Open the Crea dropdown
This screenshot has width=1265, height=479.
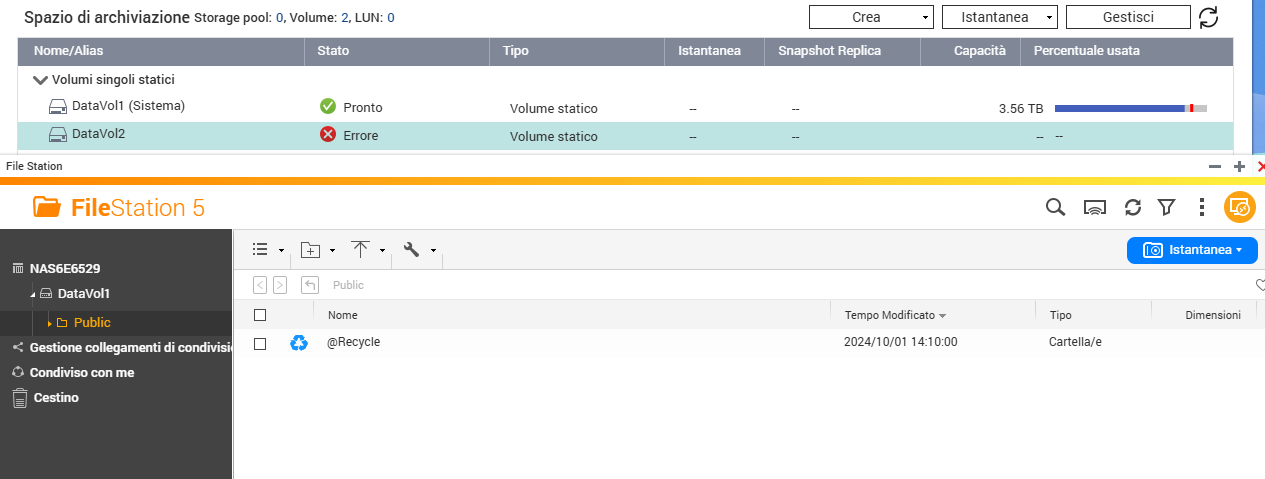[870, 17]
